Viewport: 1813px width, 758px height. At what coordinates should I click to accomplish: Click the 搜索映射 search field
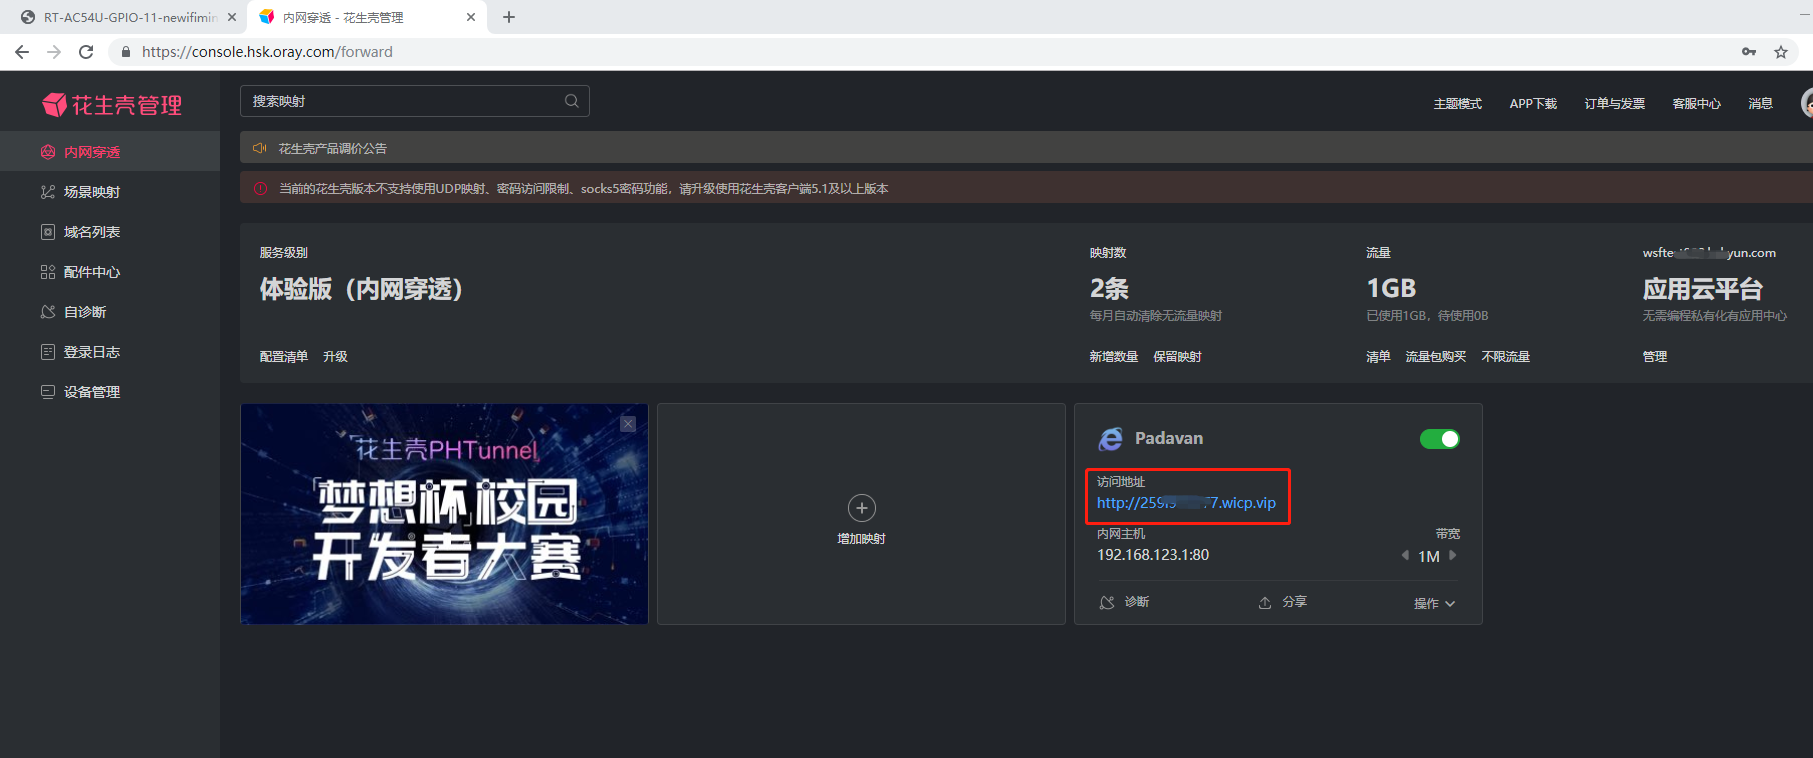click(414, 101)
